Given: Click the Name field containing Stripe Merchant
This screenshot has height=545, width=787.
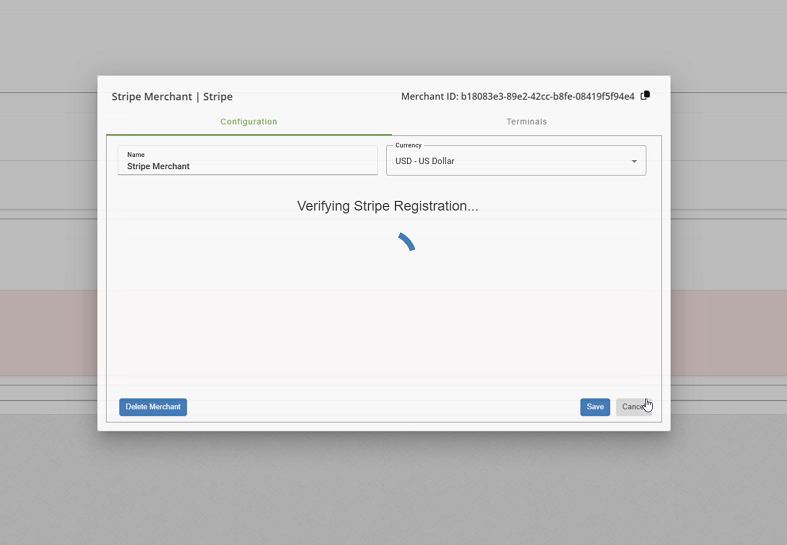Looking at the screenshot, I should tap(247, 166).
